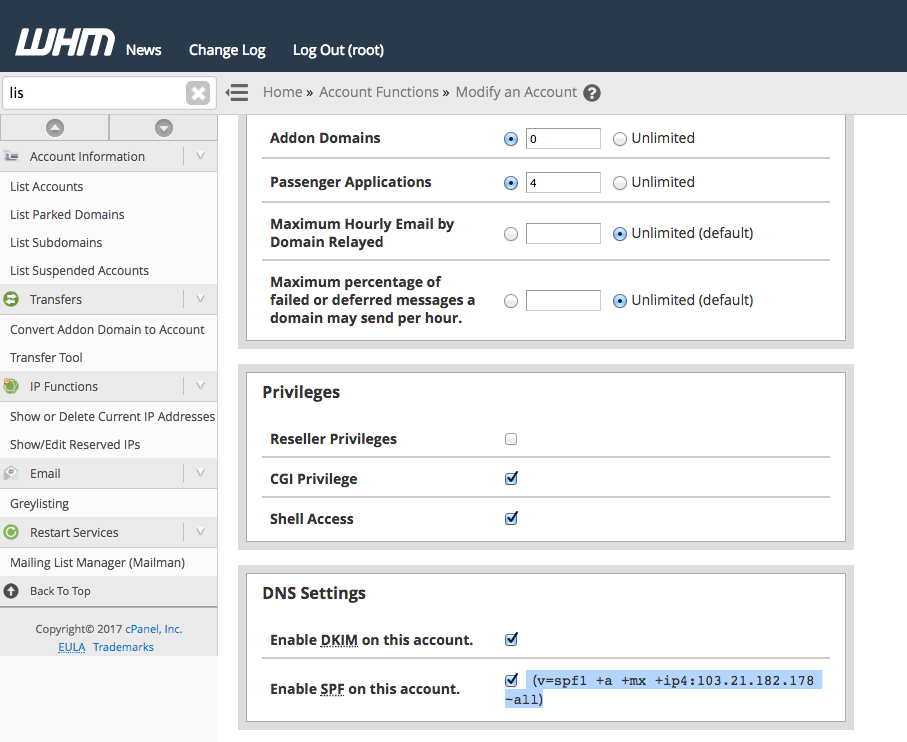Screen dimensions: 907x742
Task: Enable Reseller Privileges checkbox
Action: pos(511,439)
